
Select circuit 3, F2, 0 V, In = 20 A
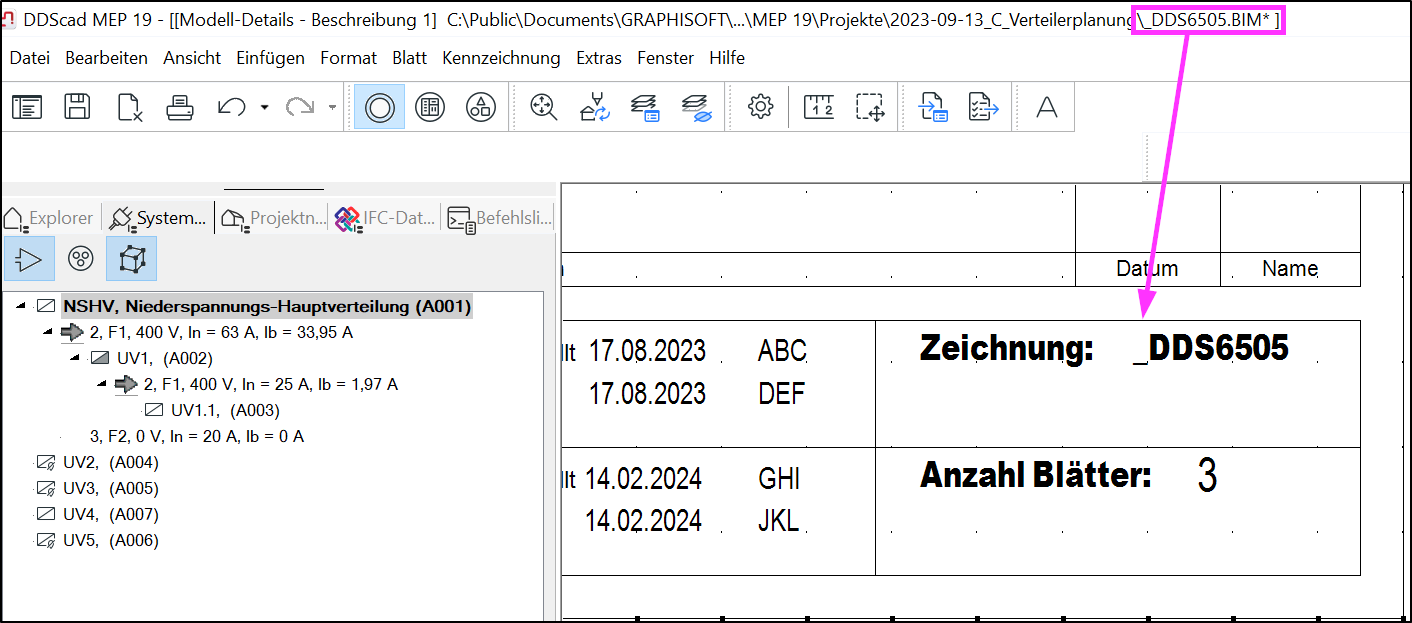197,436
